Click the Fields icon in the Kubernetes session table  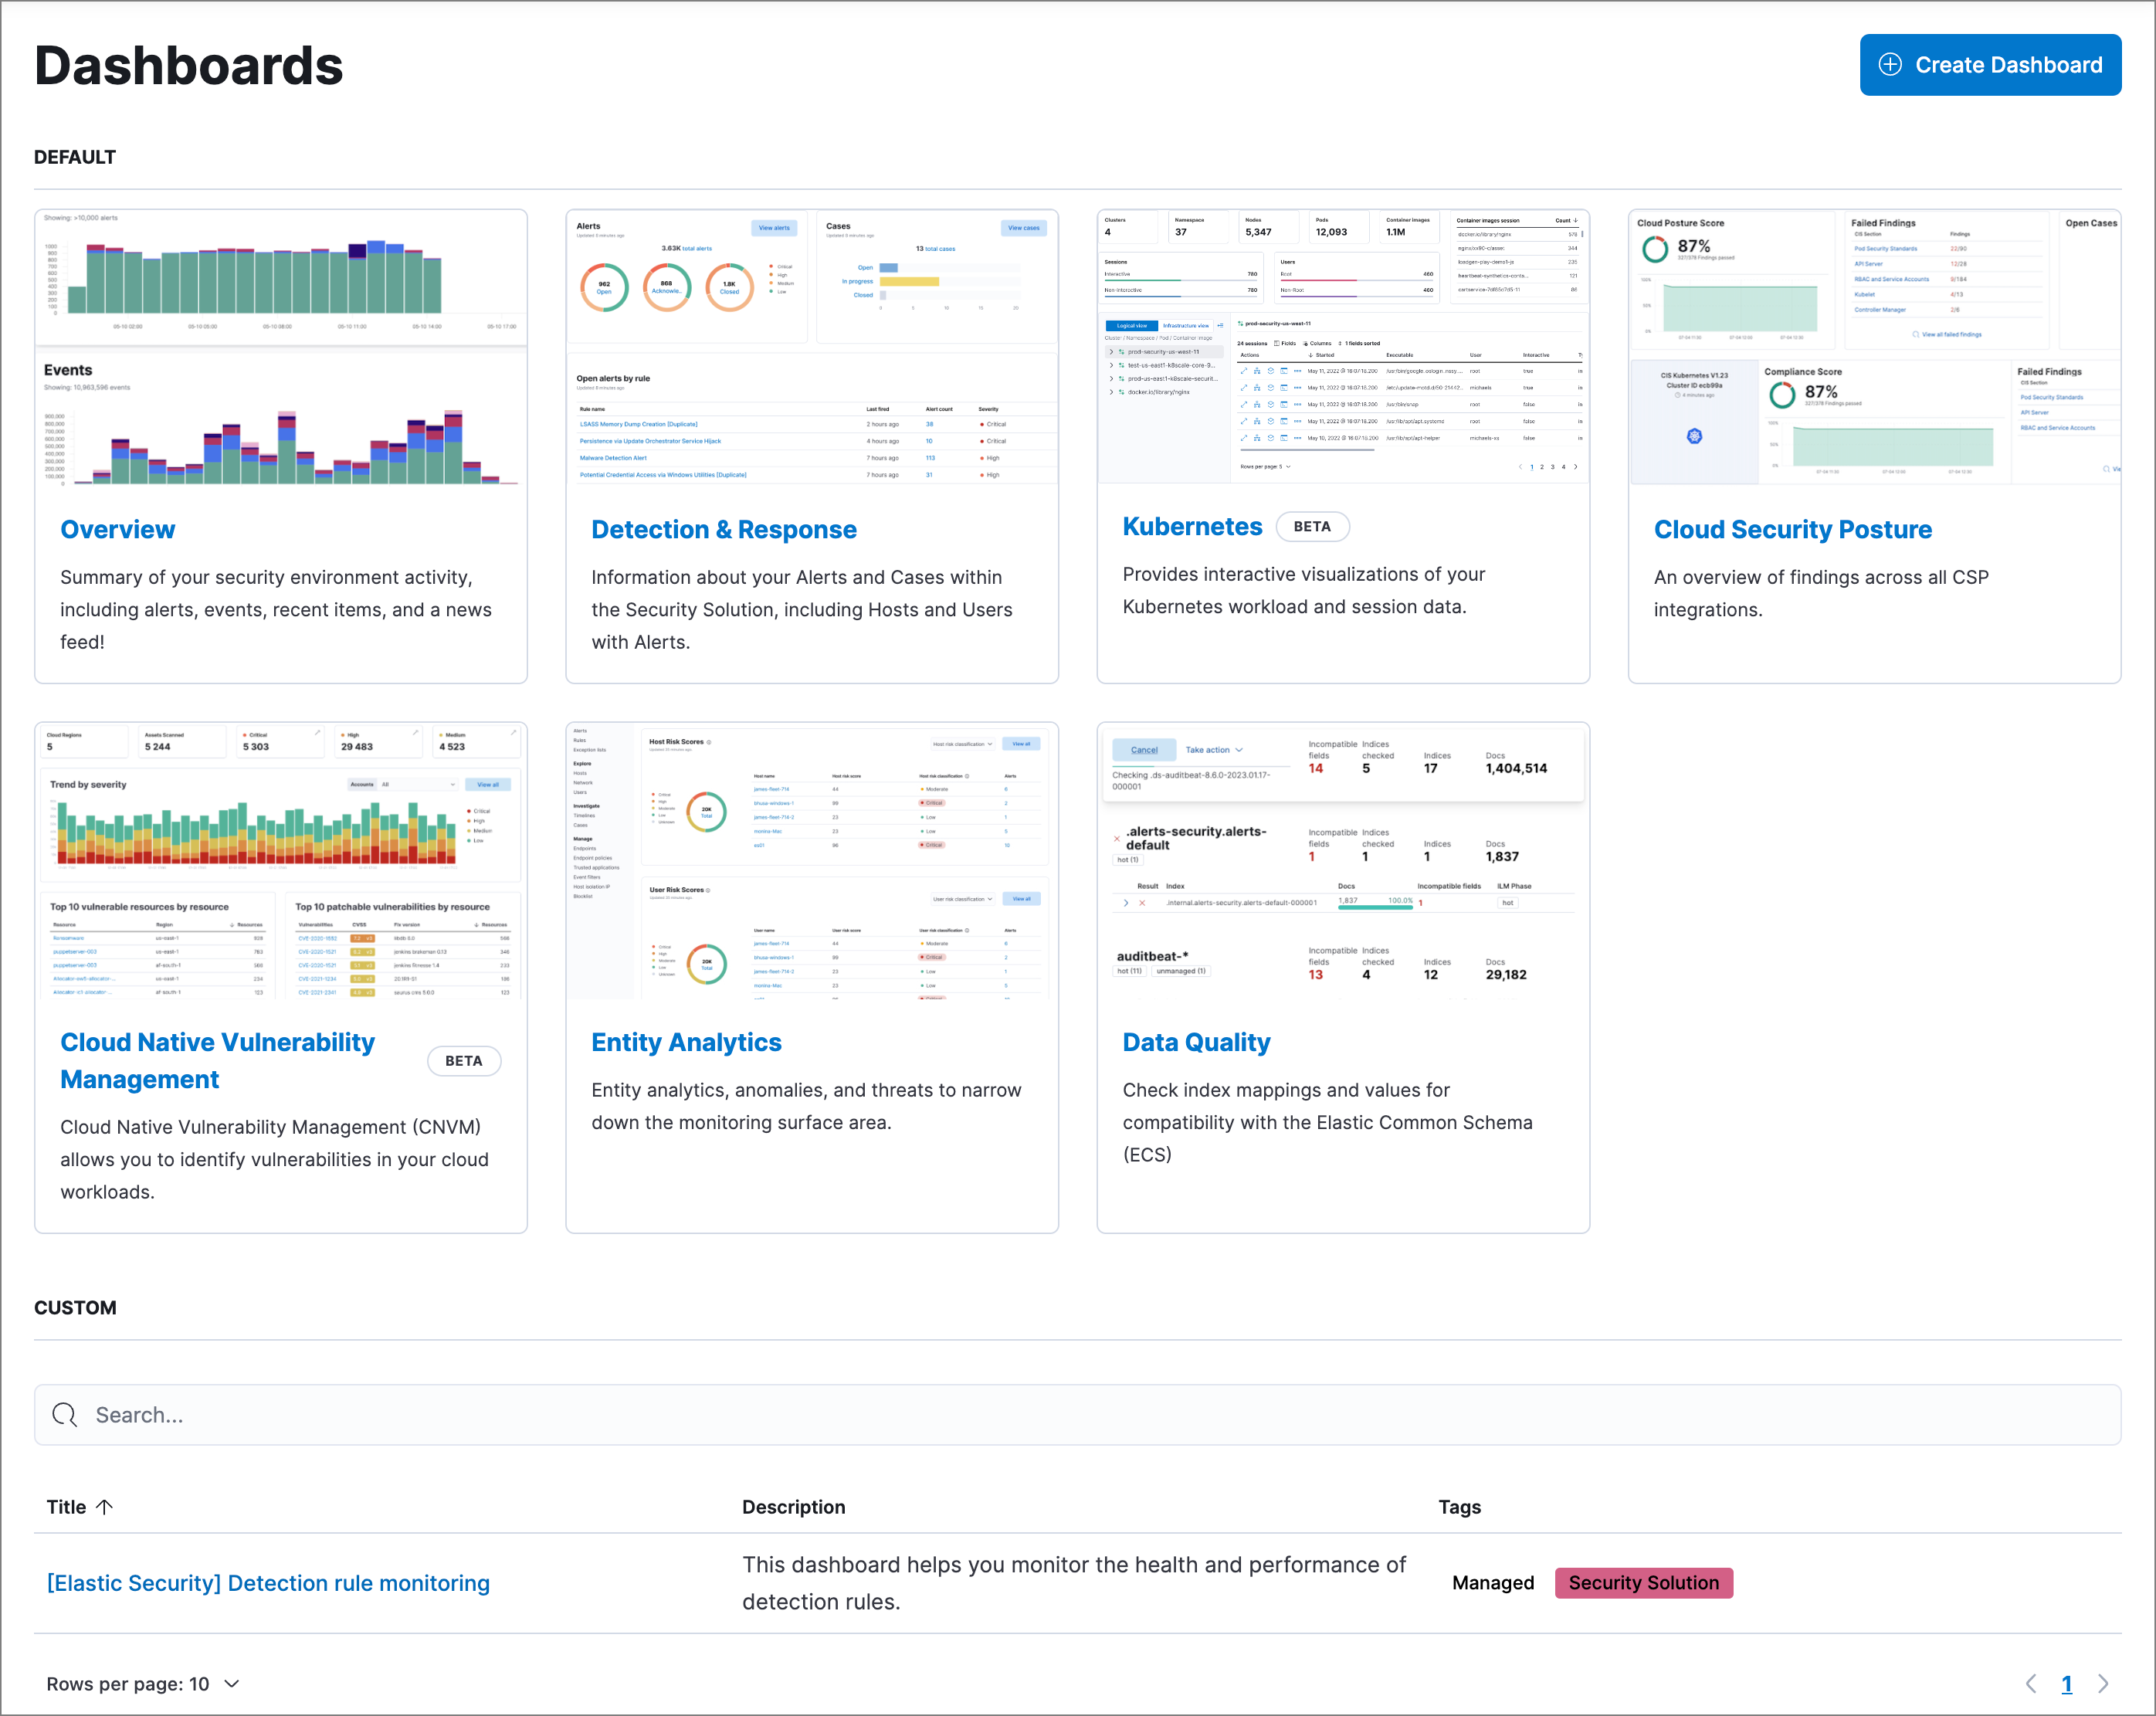coord(1277,344)
